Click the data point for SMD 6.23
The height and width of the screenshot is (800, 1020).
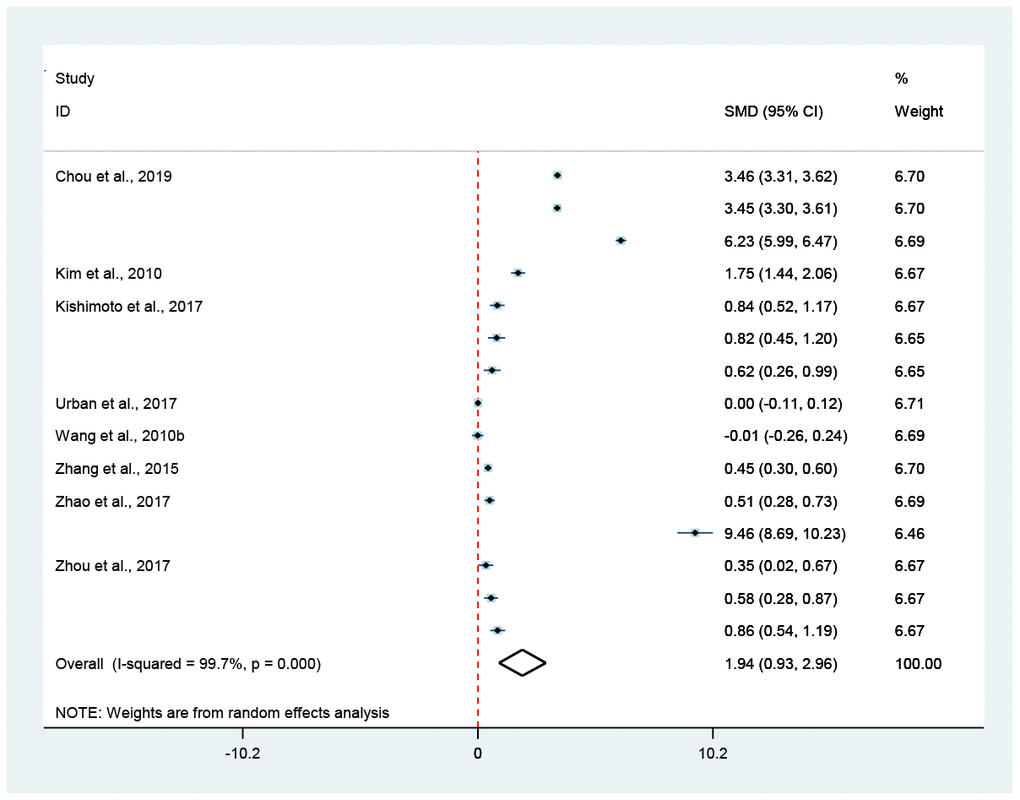(x=621, y=241)
